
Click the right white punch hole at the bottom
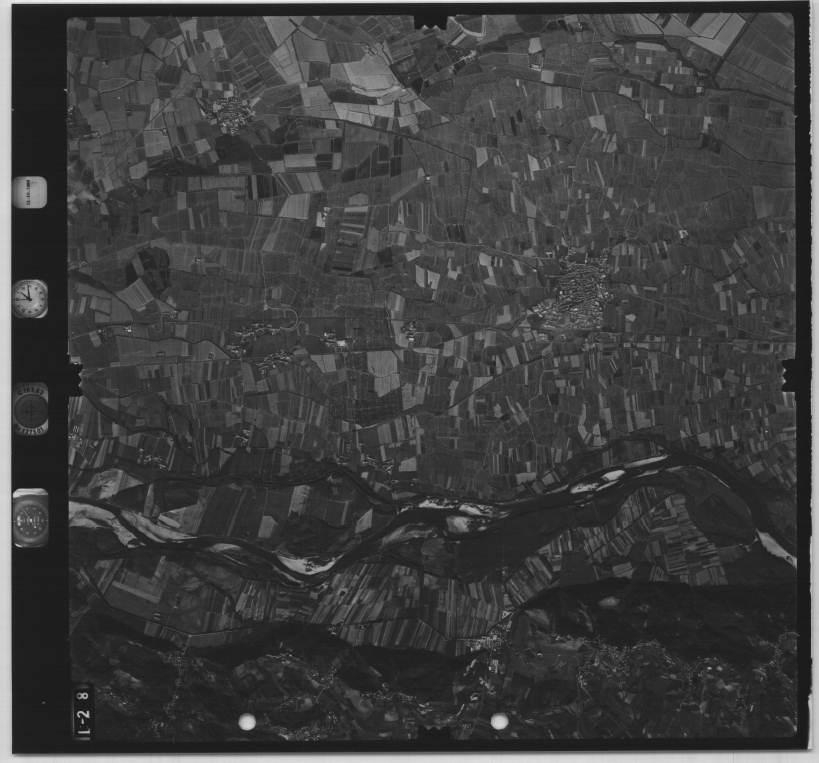tap(499, 721)
